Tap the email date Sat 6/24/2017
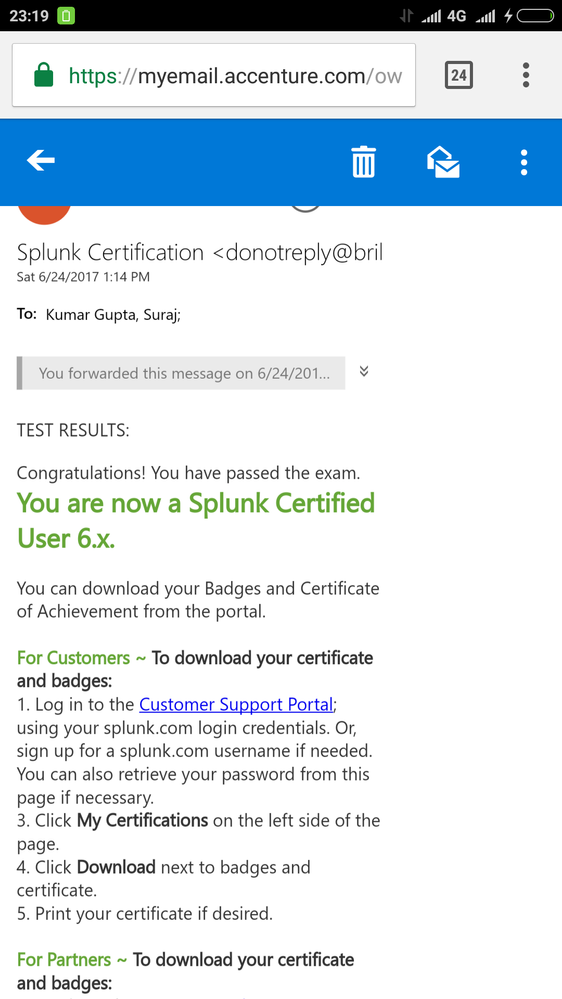This screenshot has width=562, height=999. [x=83, y=277]
